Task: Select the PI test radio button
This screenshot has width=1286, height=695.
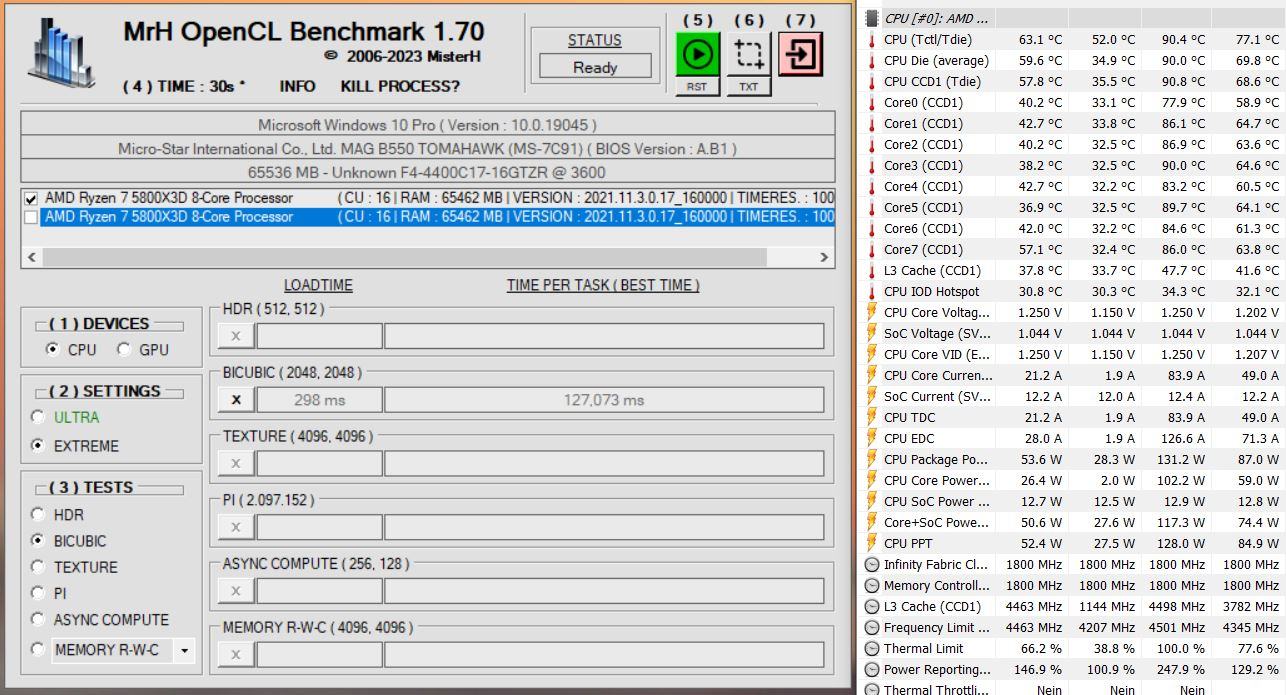Action: [38, 593]
